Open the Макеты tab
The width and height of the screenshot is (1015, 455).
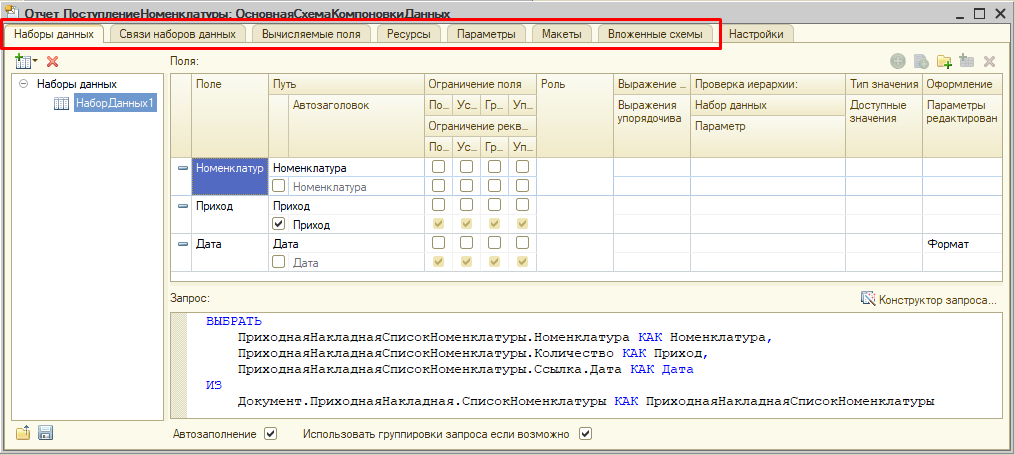coord(561,34)
